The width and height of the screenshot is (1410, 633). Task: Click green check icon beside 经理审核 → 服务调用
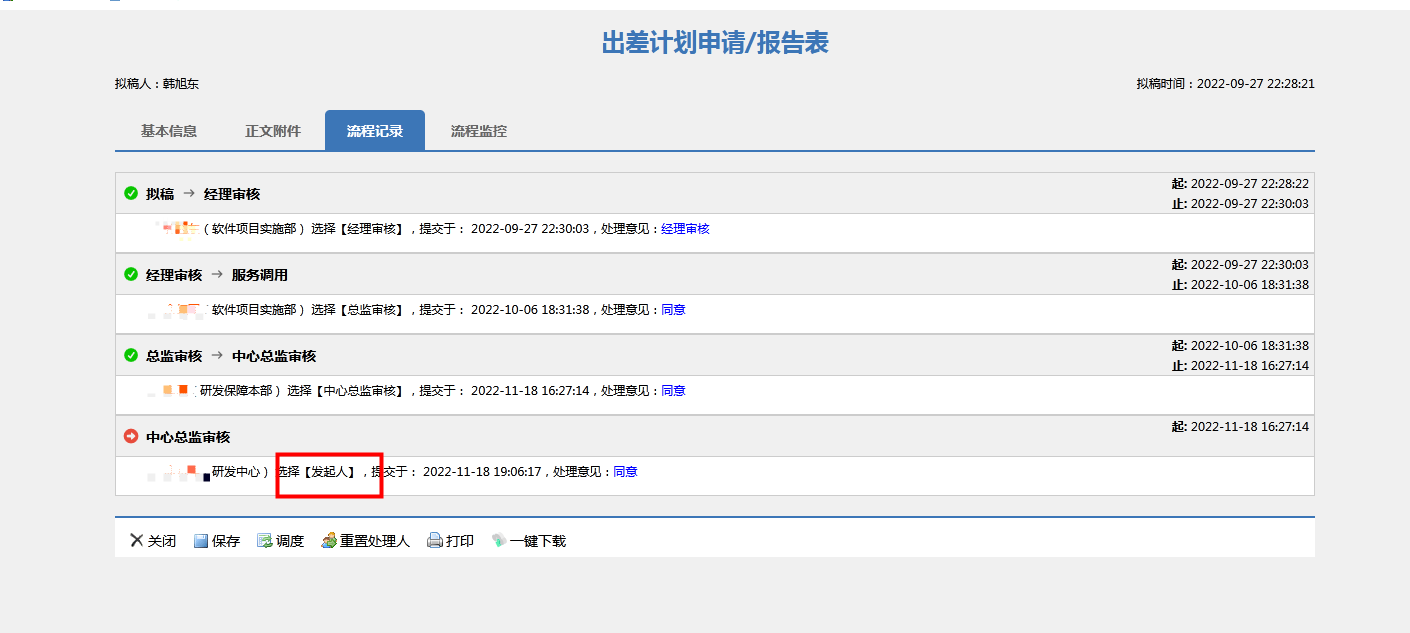tap(131, 274)
